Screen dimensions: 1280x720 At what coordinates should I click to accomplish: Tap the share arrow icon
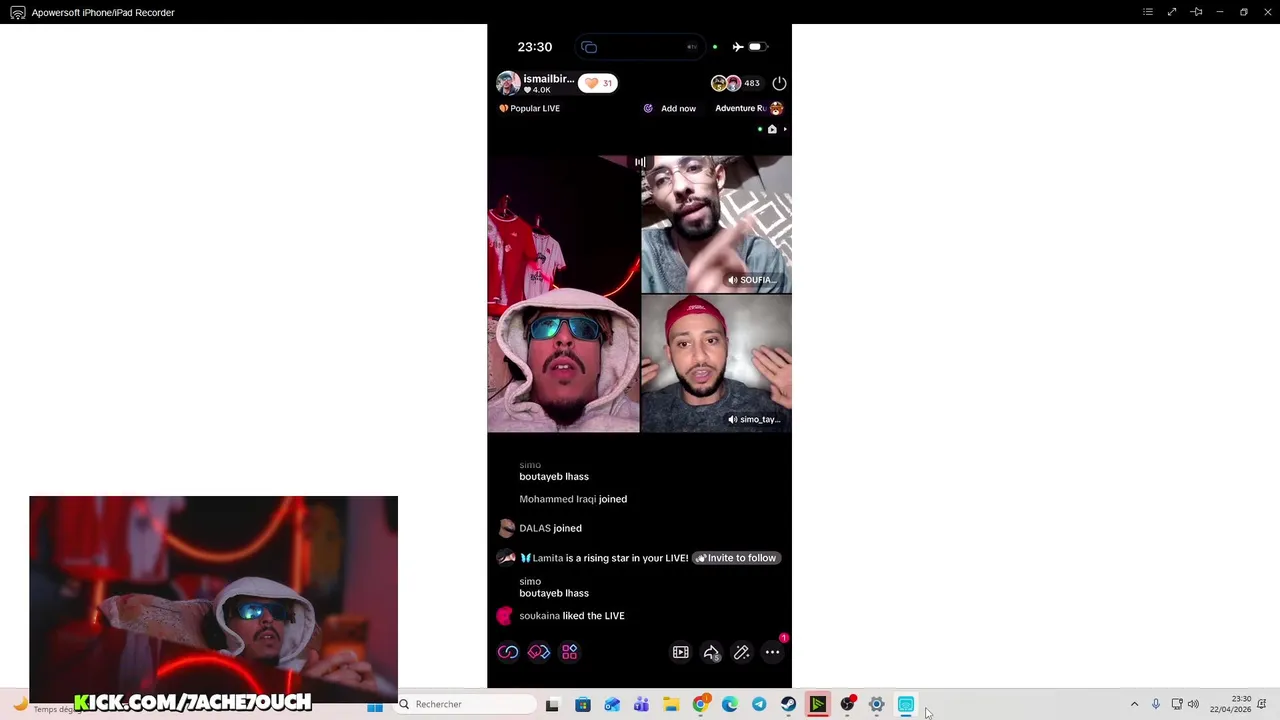(711, 652)
